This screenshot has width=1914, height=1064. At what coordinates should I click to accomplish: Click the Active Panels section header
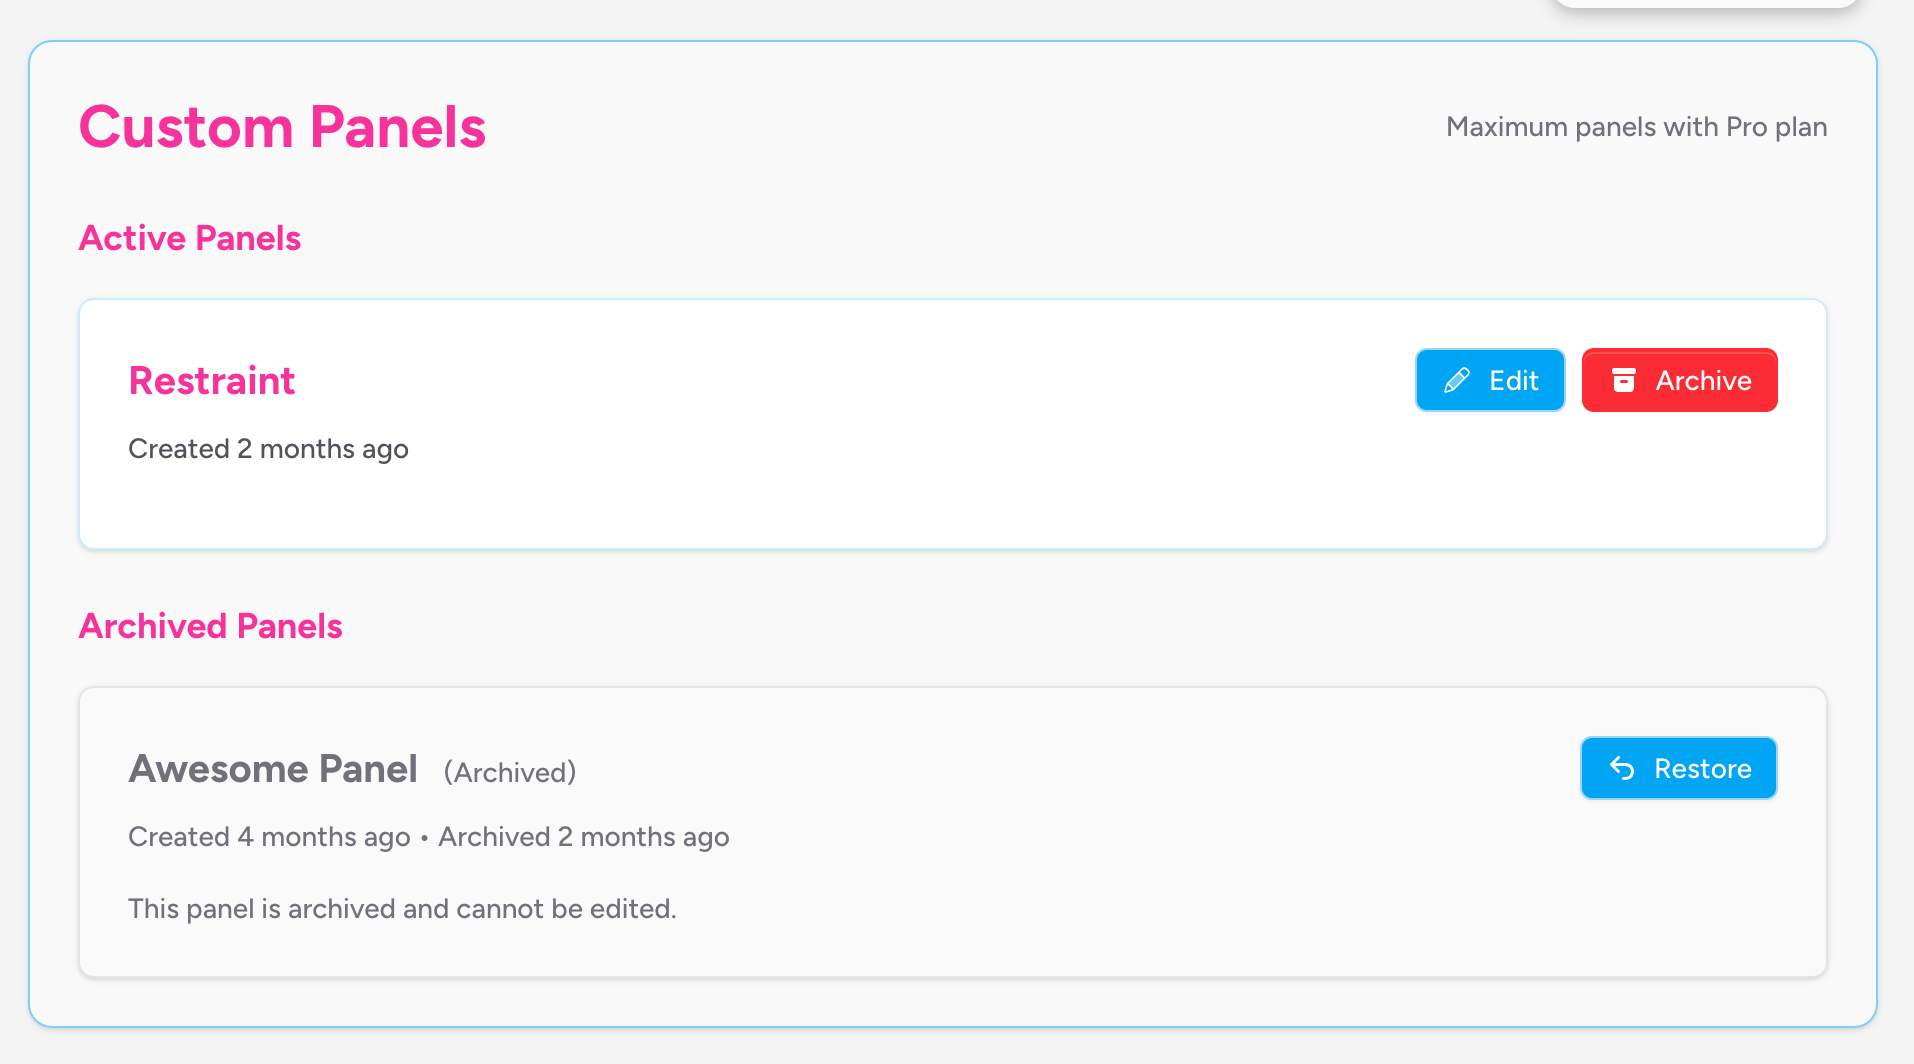pyautogui.click(x=189, y=238)
